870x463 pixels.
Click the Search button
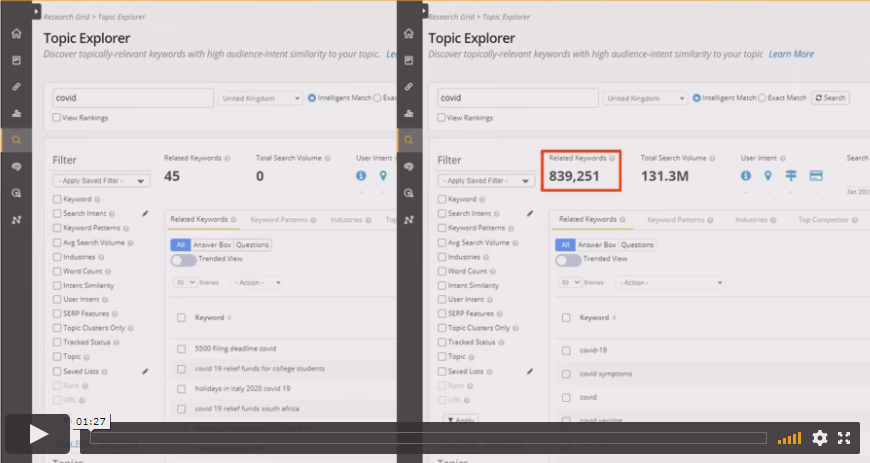(x=830, y=98)
